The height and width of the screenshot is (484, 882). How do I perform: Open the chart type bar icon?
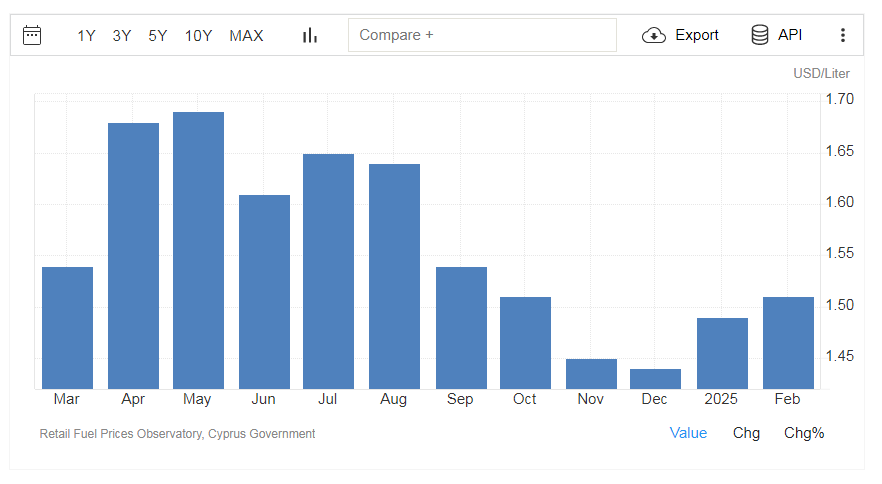(310, 35)
